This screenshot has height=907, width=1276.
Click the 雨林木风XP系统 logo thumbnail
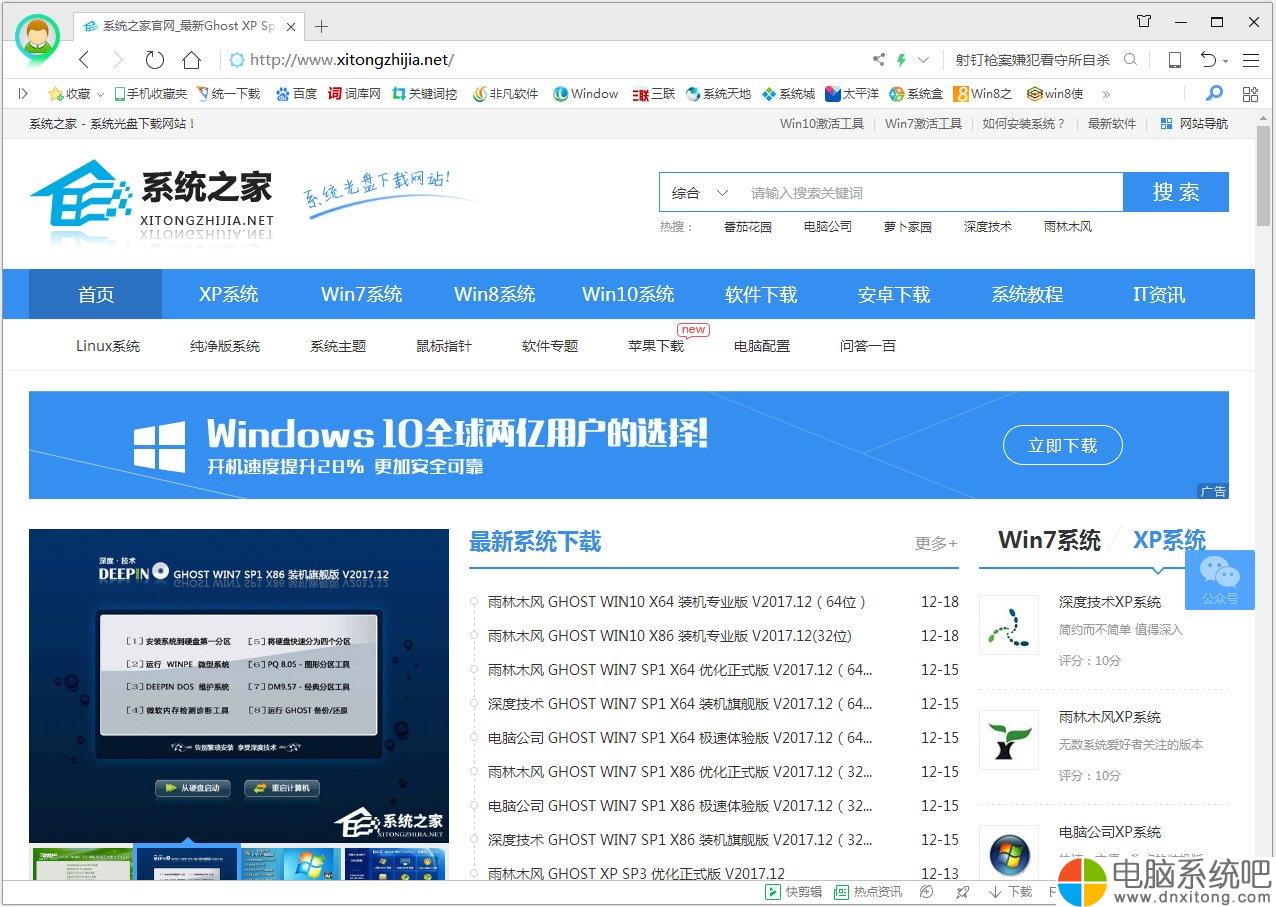click(1009, 740)
